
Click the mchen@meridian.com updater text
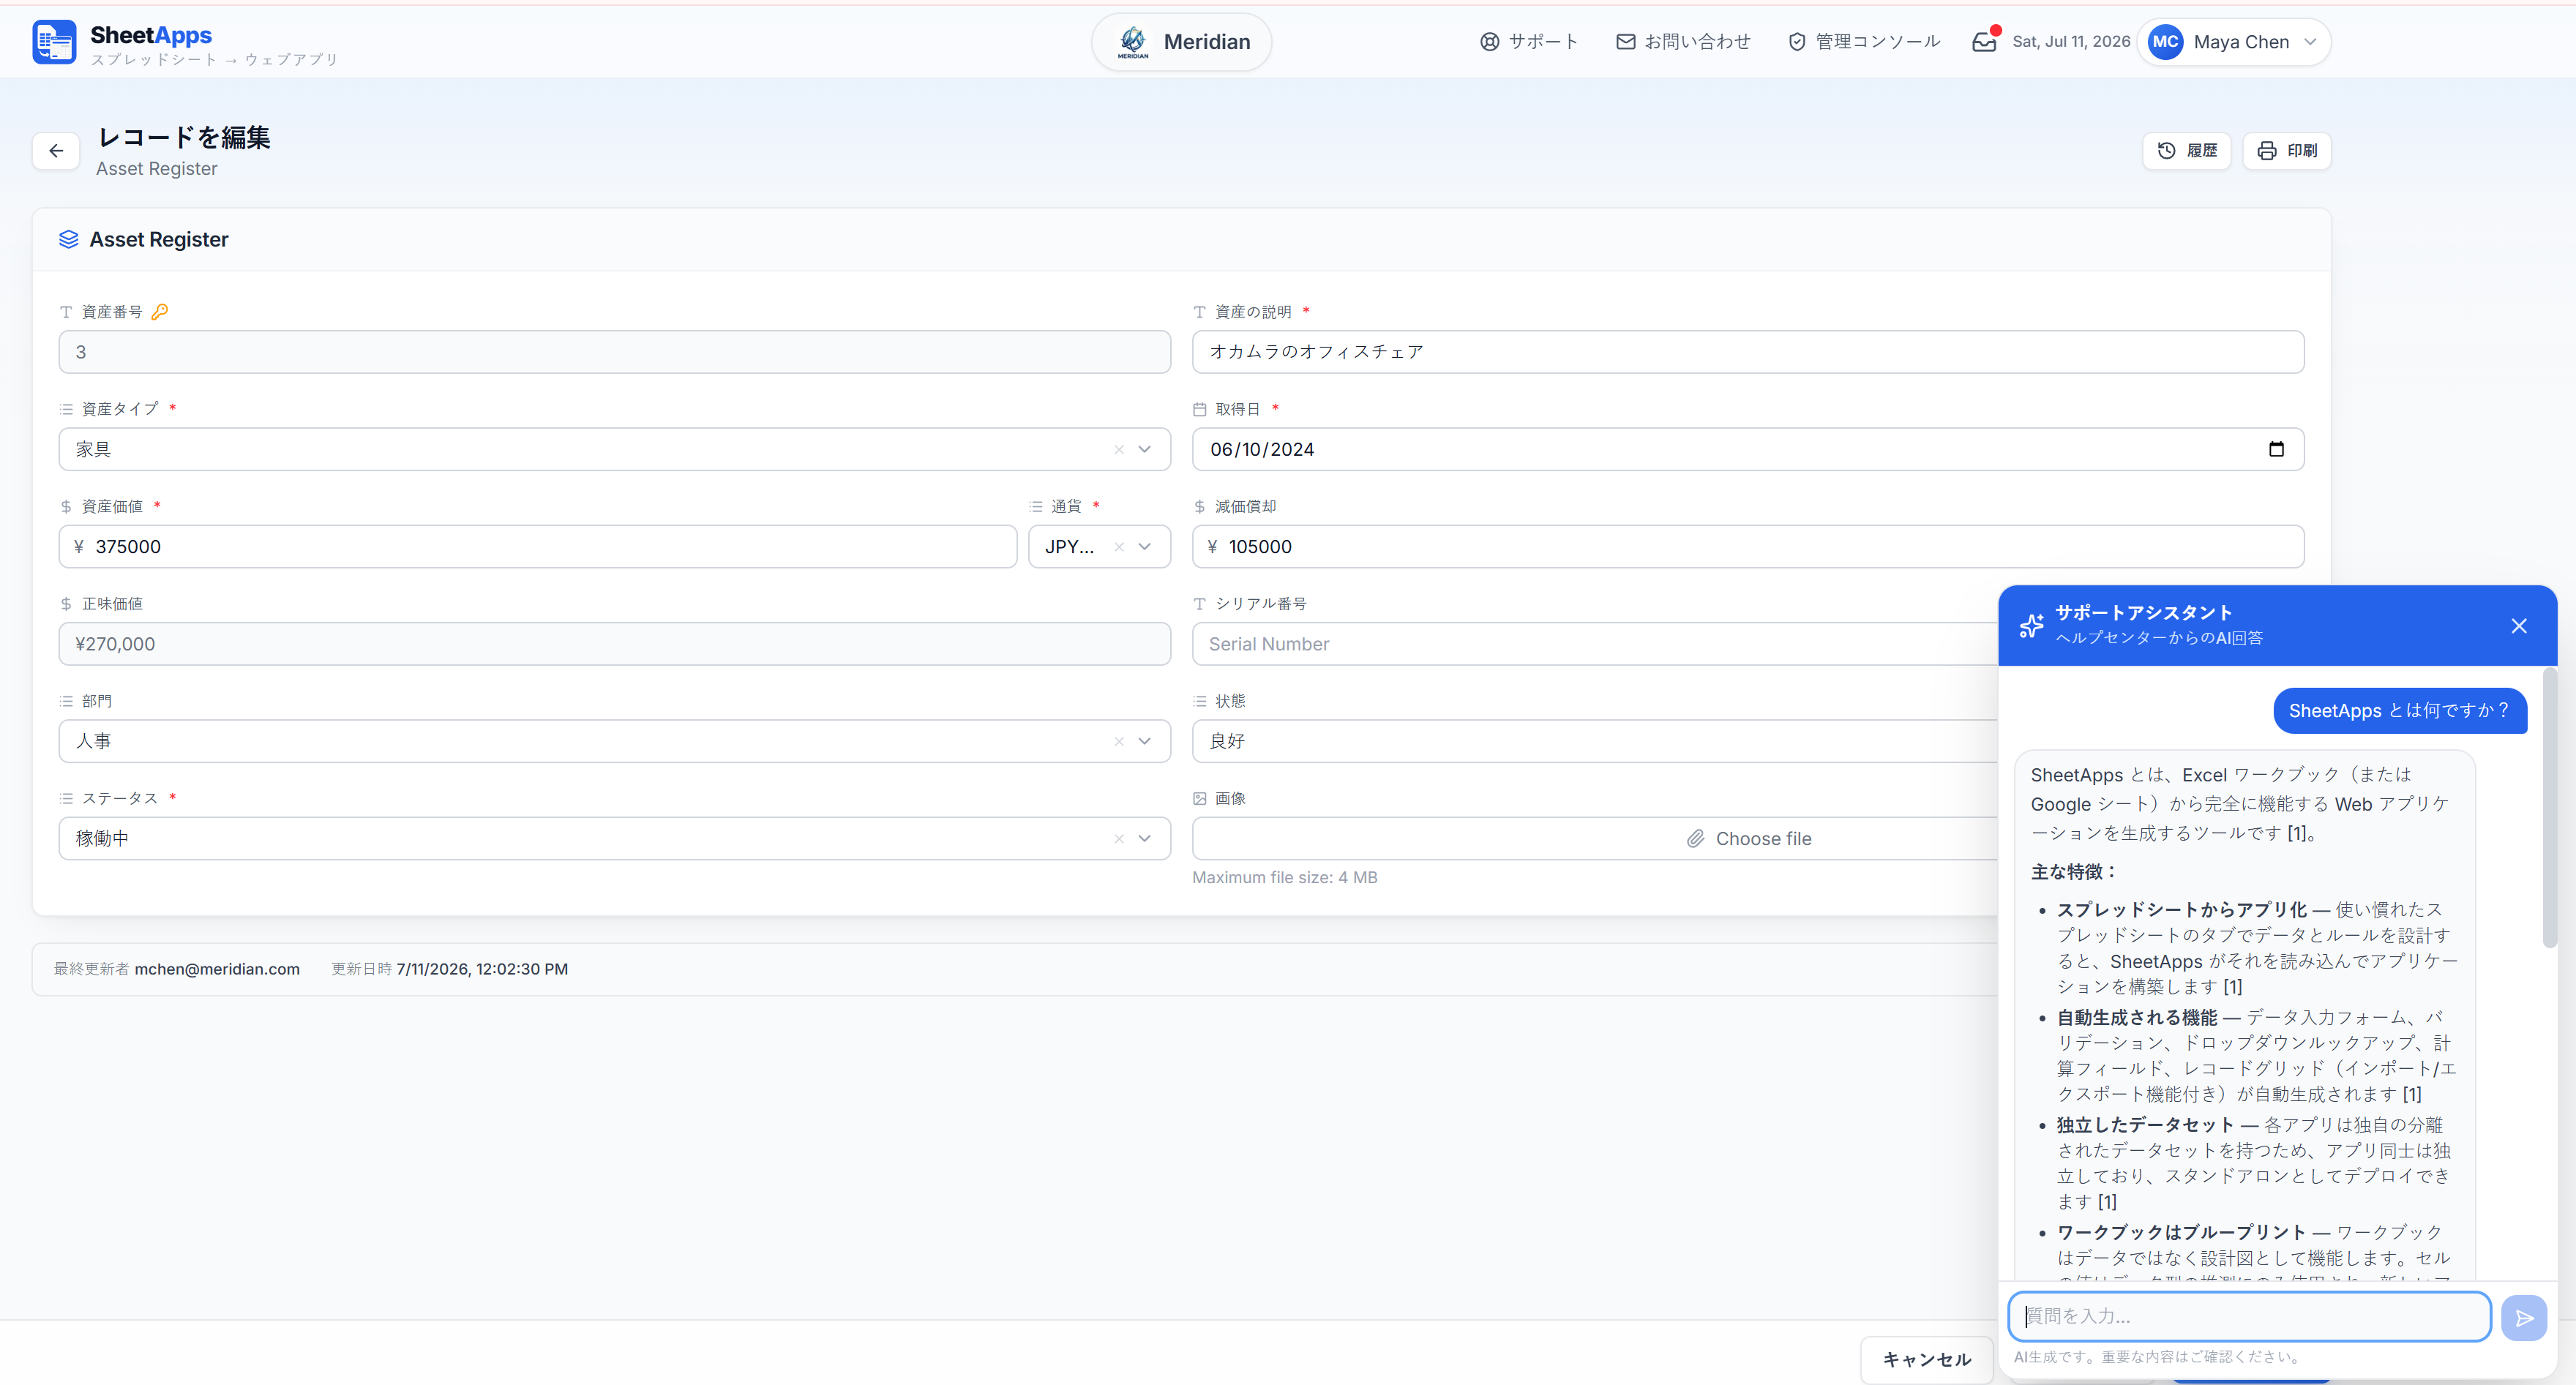click(217, 969)
